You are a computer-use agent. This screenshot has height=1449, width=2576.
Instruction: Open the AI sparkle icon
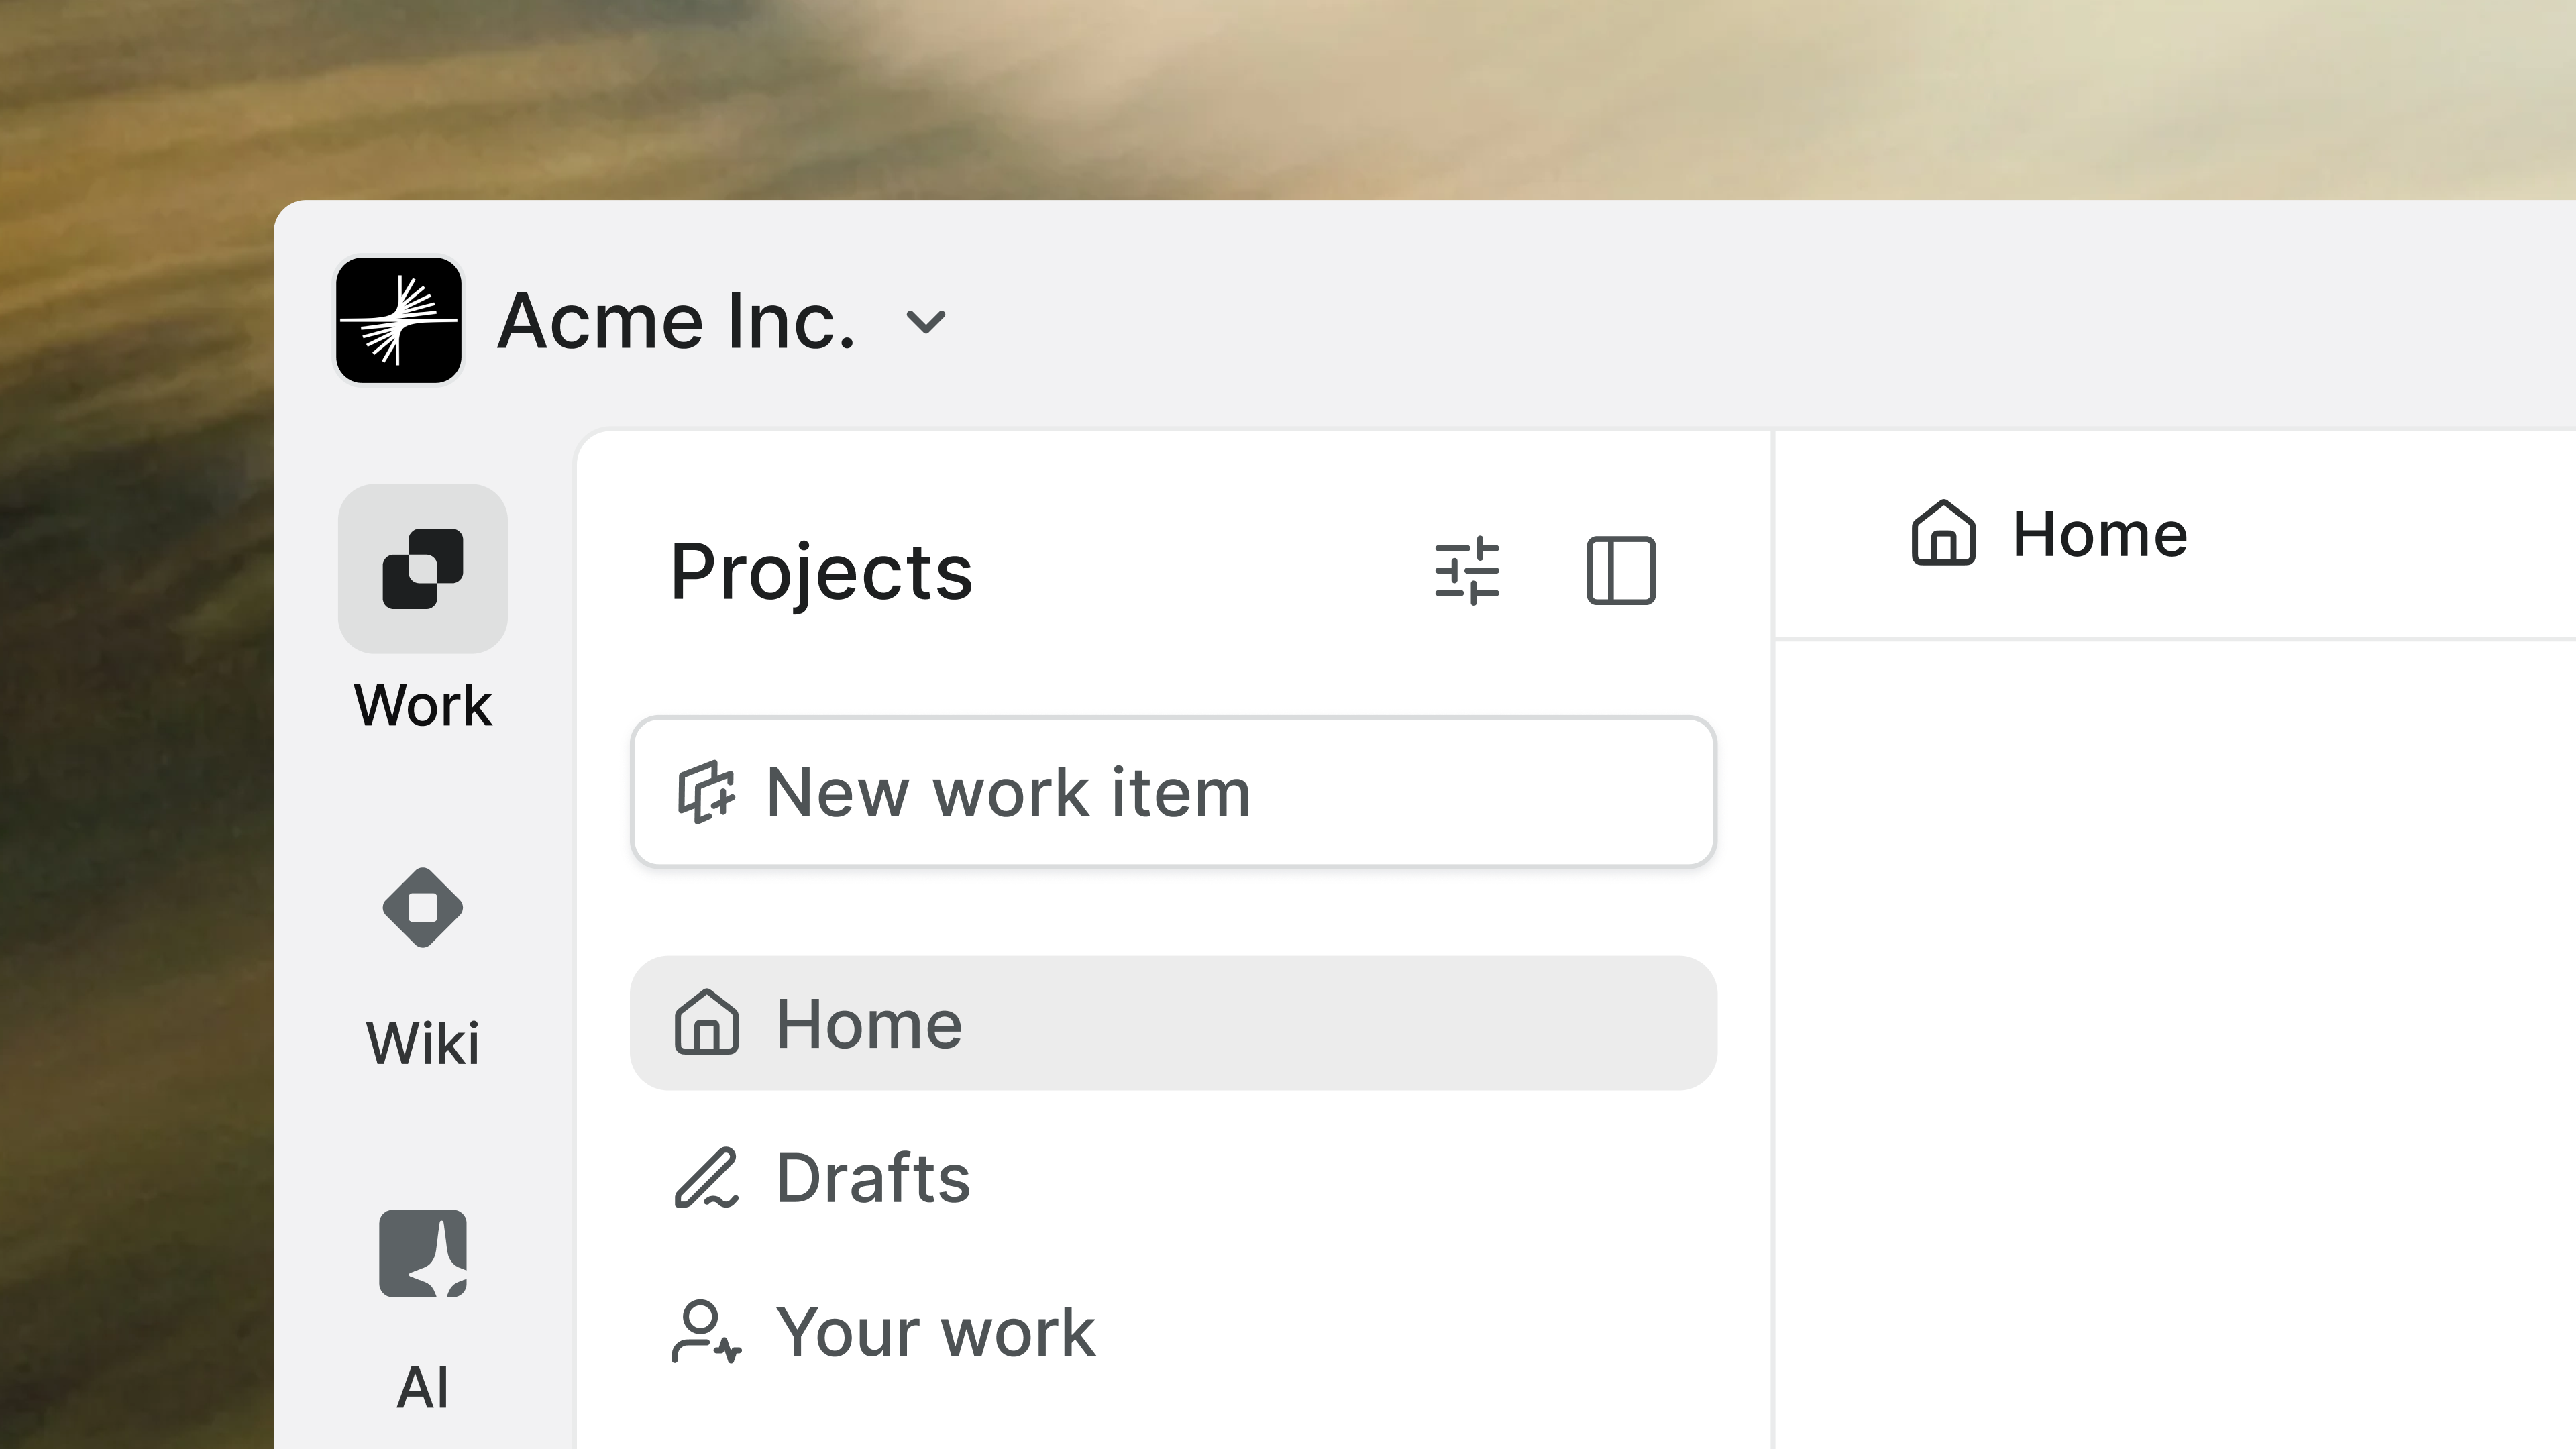click(423, 1253)
